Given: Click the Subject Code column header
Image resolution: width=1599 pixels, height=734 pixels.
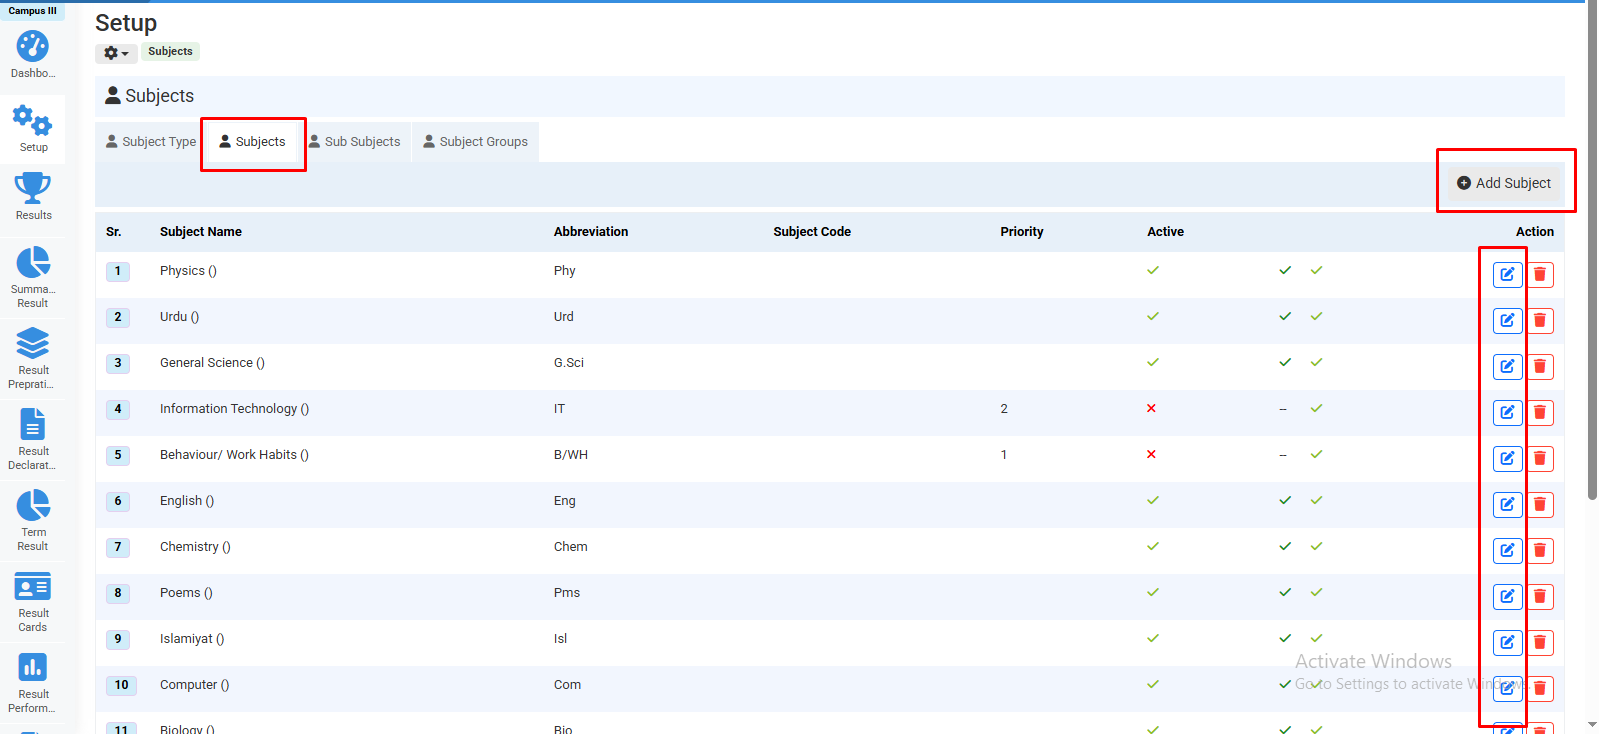Looking at the screenshot, I should pos(812,231).
